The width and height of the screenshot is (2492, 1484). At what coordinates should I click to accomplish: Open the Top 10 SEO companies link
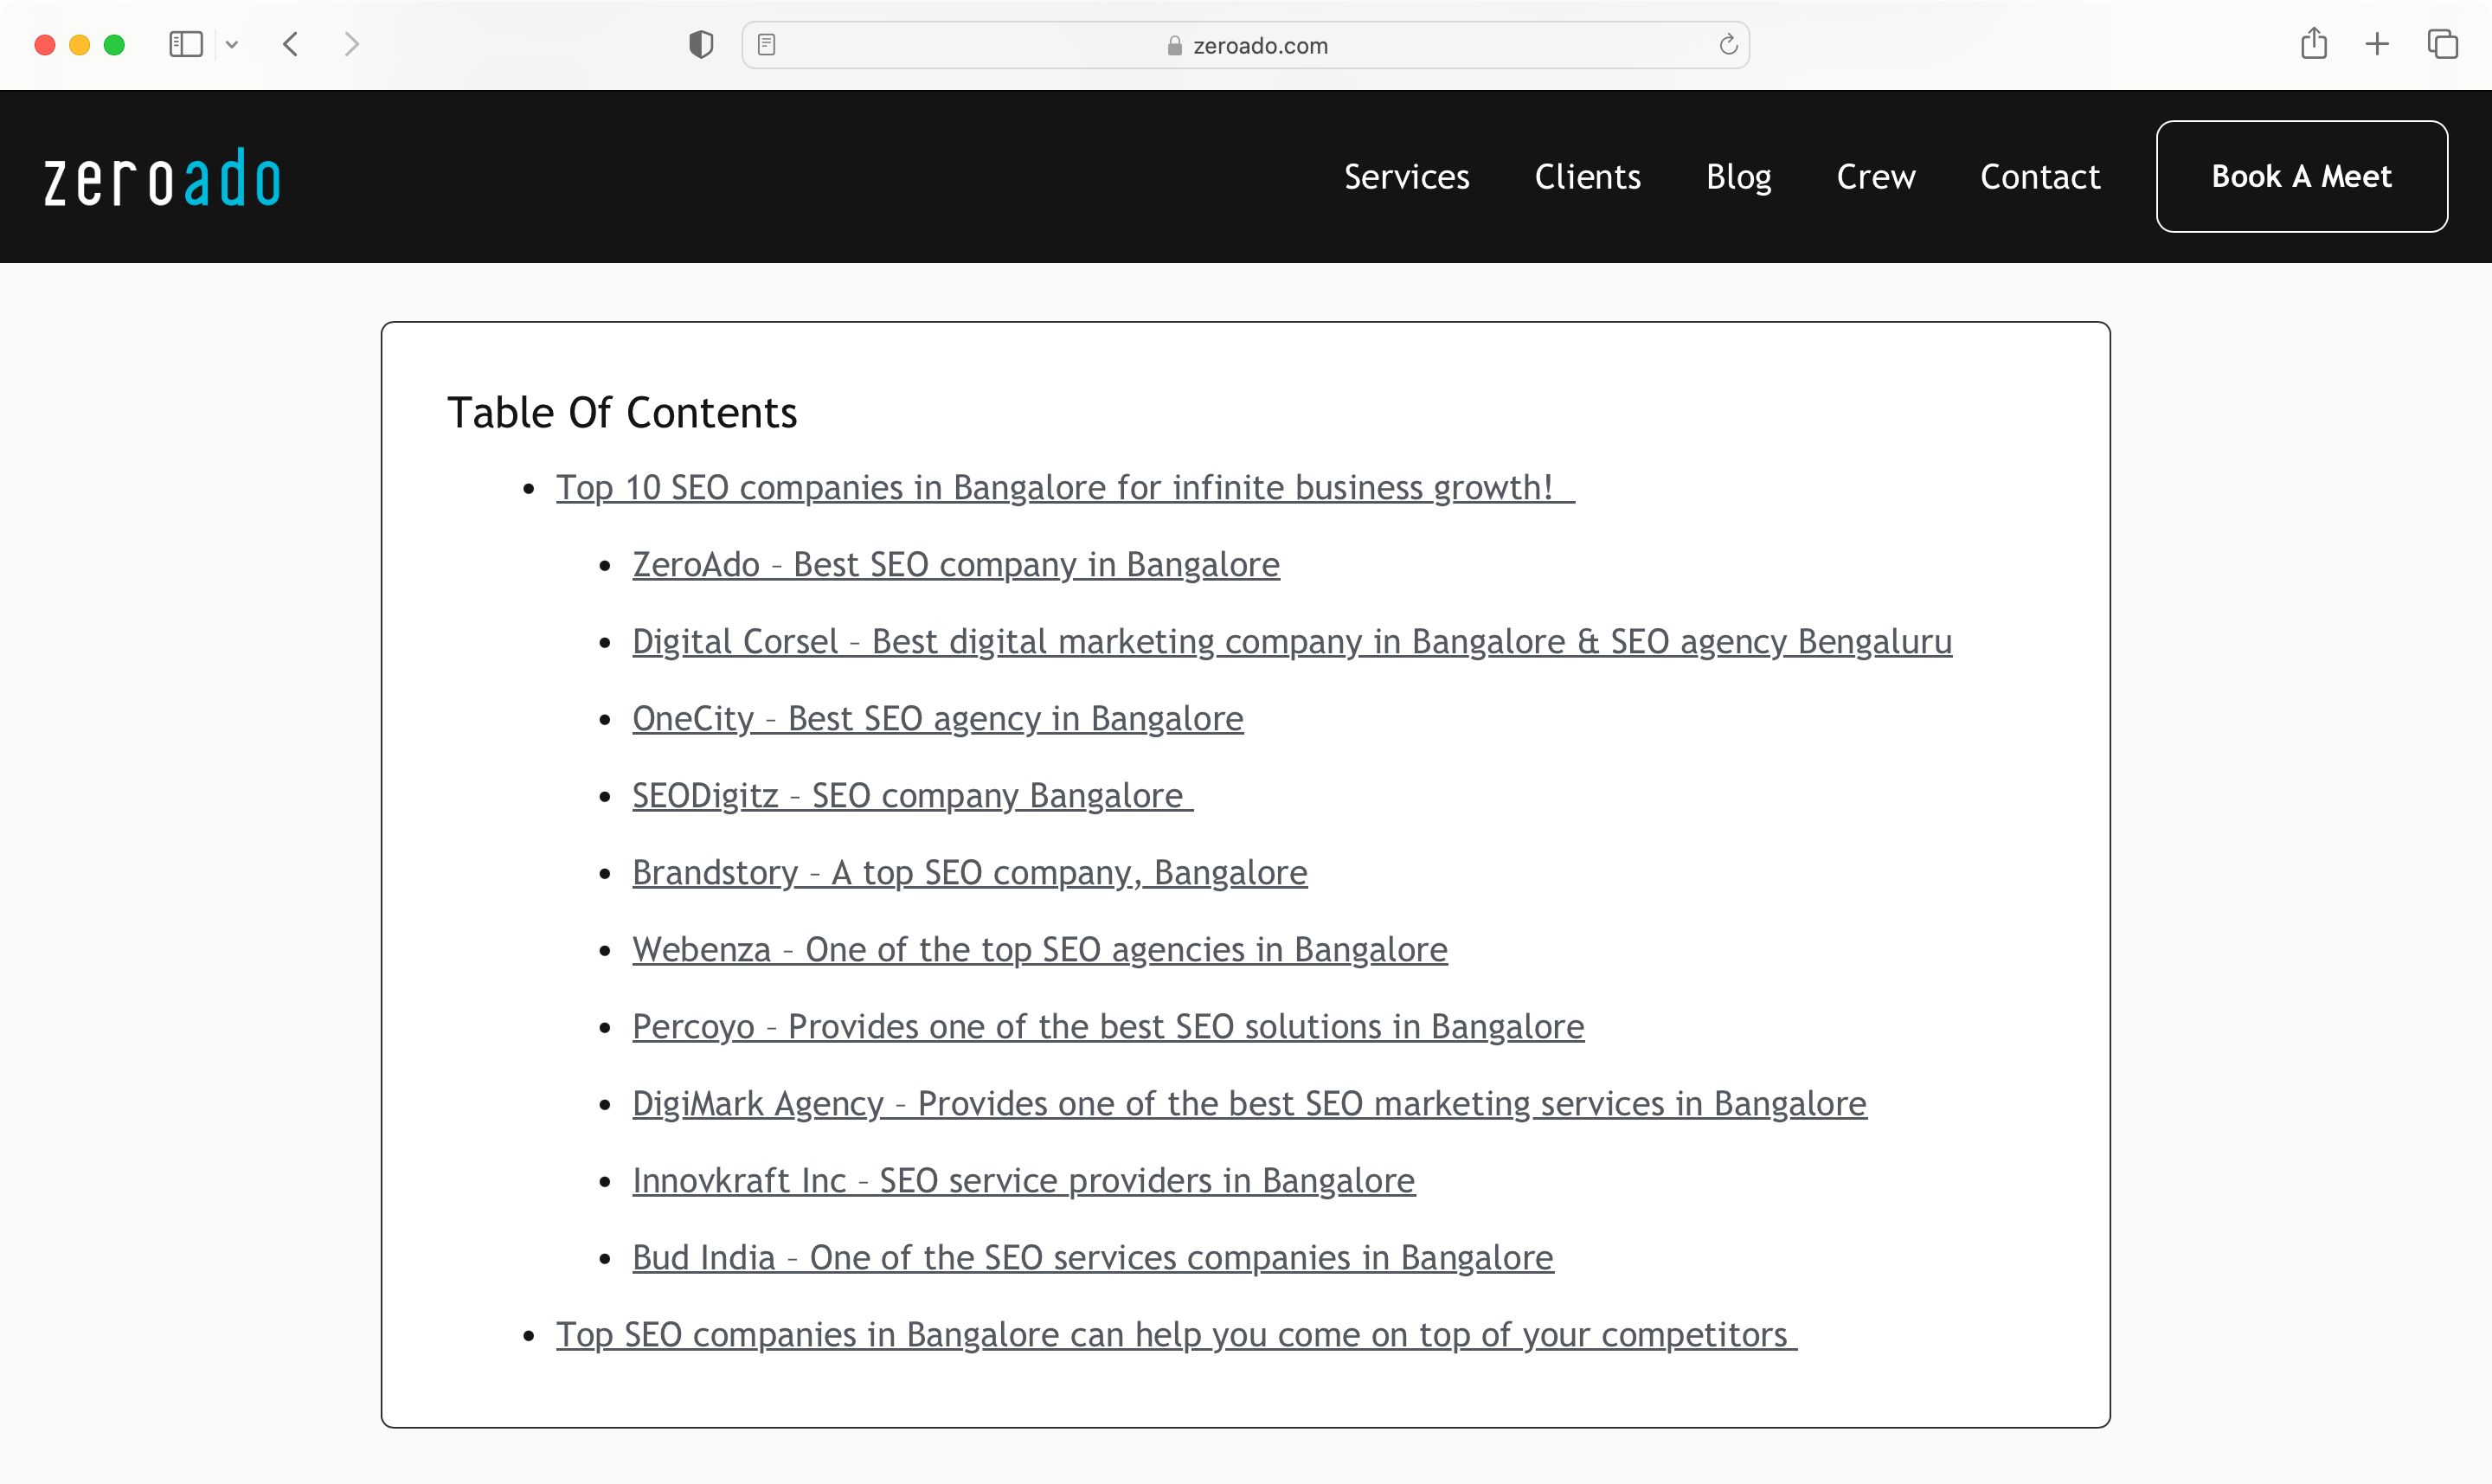(x=1065, y=488)
